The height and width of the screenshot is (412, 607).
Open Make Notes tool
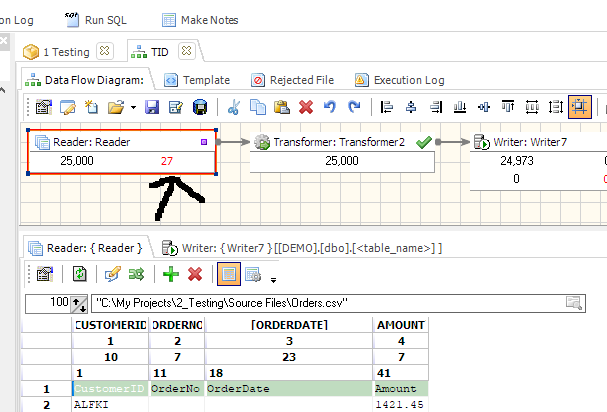[x=200, y=20]
